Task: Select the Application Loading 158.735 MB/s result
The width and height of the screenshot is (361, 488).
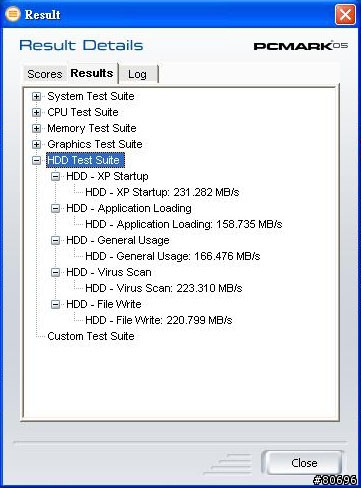Action: 184,224
